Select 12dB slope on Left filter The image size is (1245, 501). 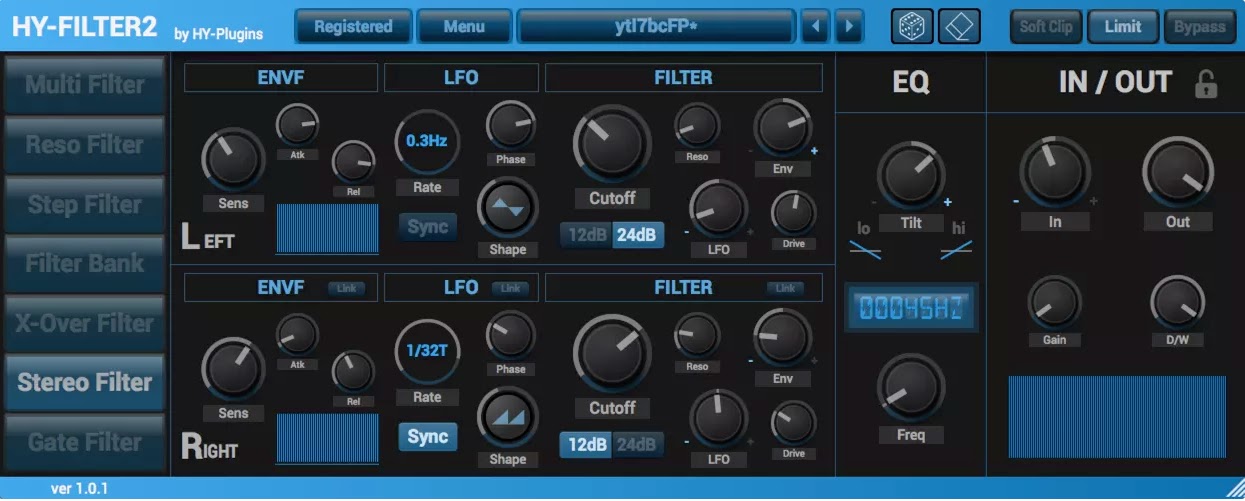(x=585, y=235)
